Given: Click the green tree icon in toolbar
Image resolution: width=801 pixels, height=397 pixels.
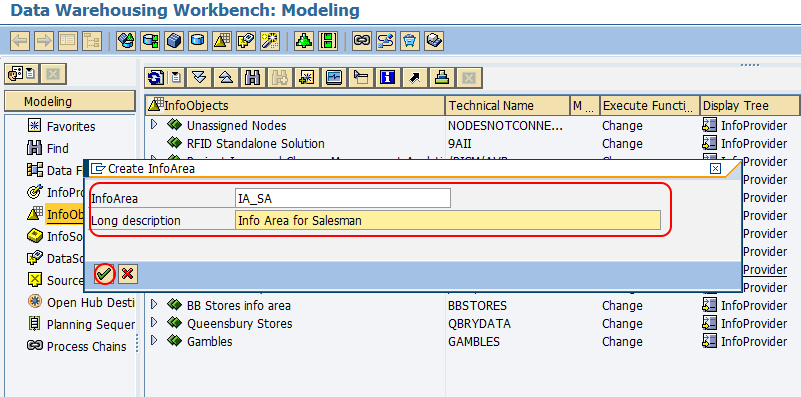Looking at the screenshot, I should pos(304,40).
